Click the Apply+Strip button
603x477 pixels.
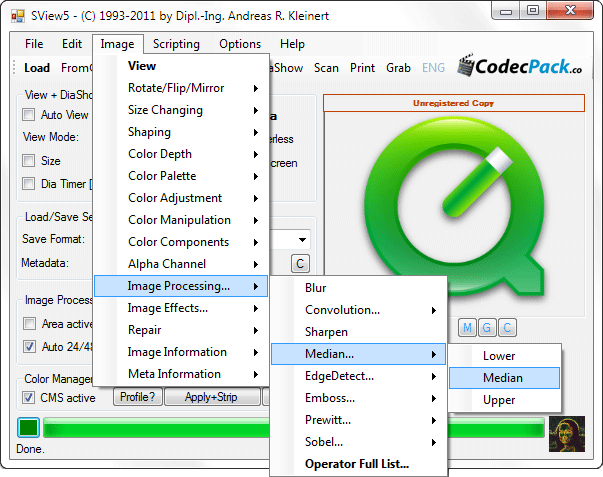[x=211, y=397]
